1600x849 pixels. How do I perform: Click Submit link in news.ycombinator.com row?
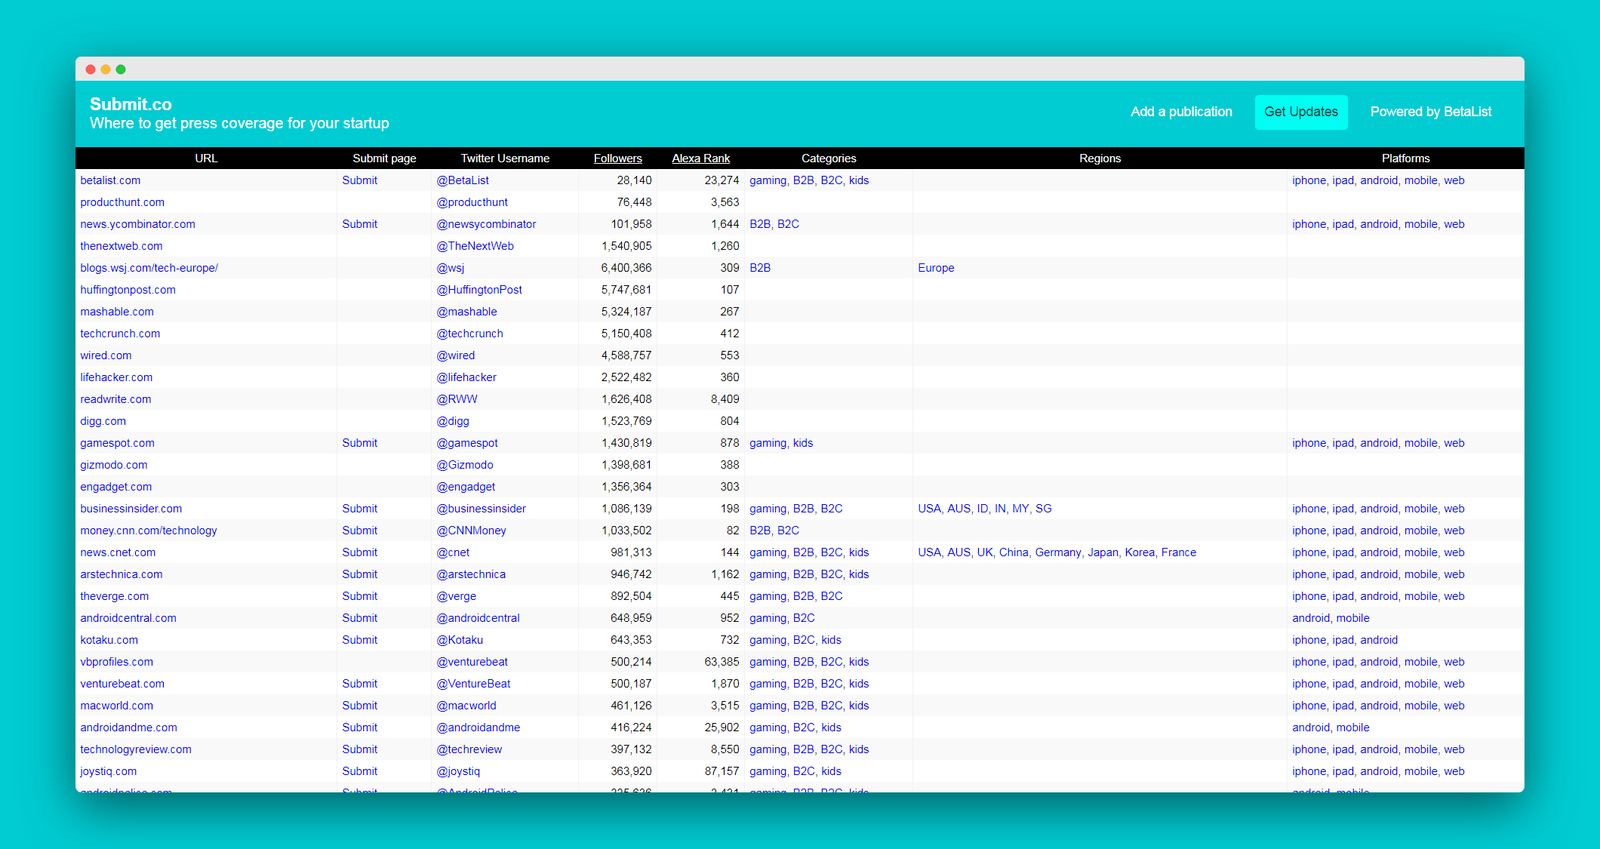click(x=360, y=225)
